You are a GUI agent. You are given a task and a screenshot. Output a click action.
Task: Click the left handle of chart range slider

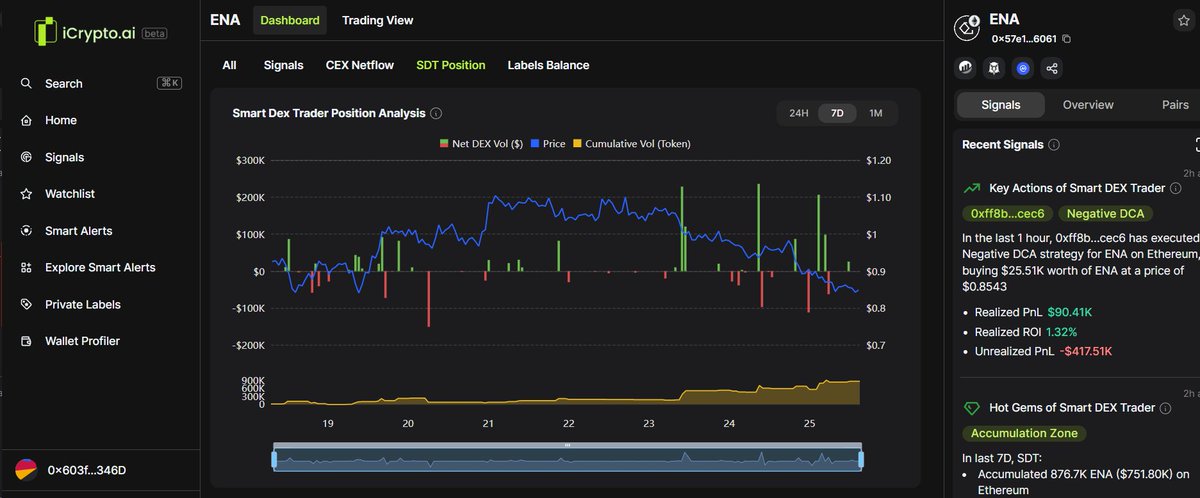tap(274, 460)
